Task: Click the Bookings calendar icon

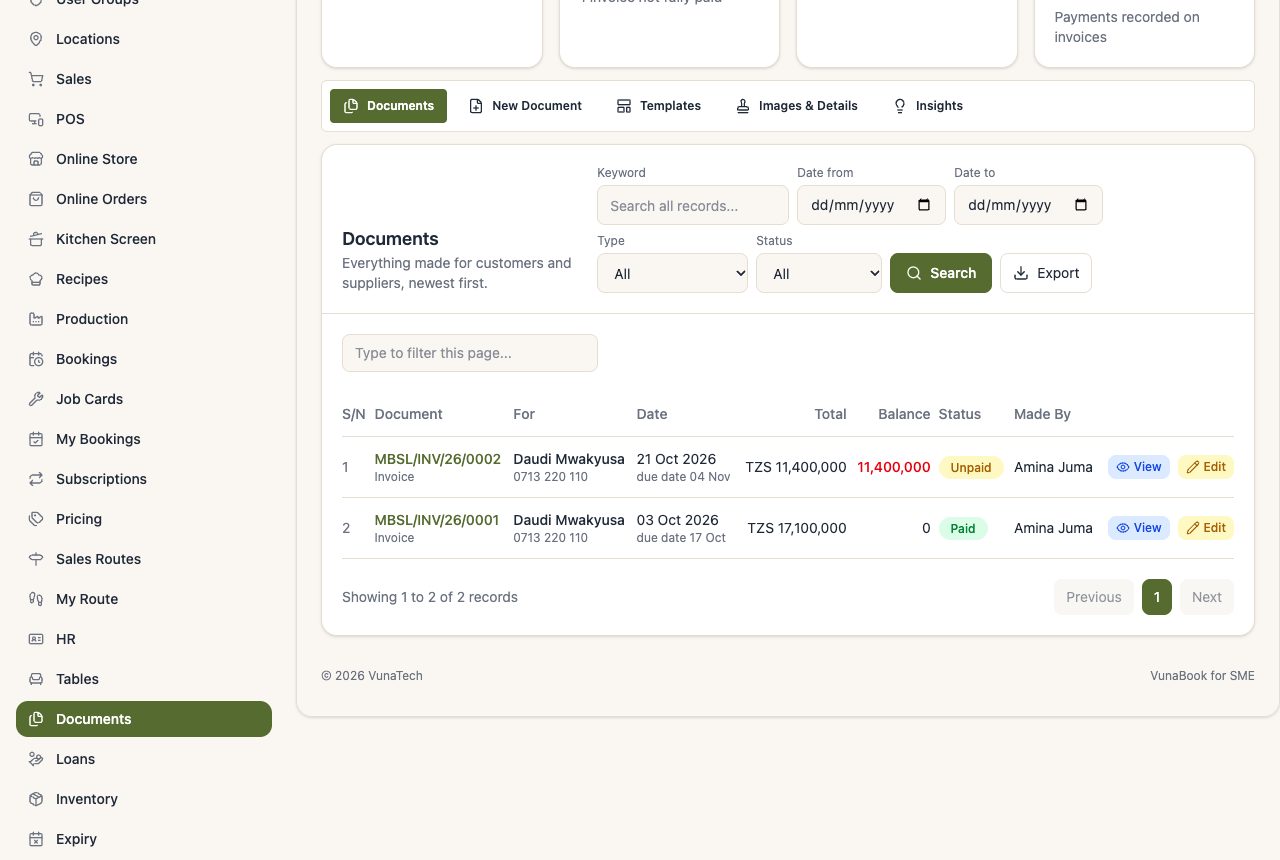Action: coord(36,359)
